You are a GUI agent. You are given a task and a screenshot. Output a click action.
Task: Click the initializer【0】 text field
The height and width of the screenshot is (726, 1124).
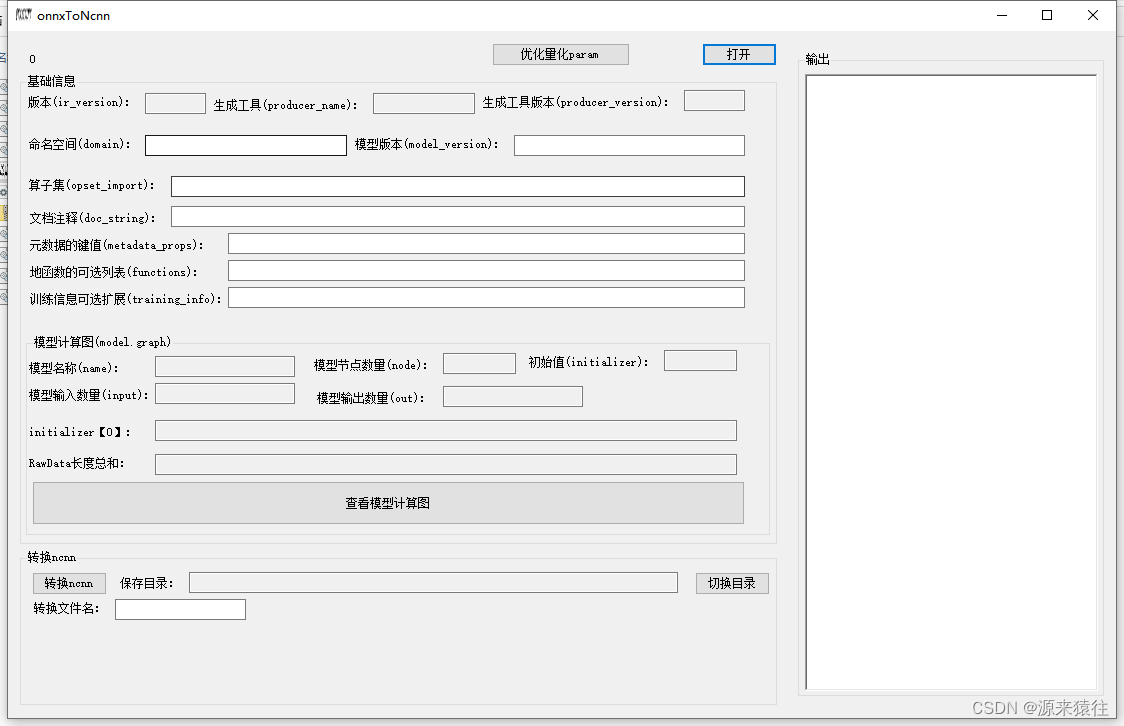(446, 431)
